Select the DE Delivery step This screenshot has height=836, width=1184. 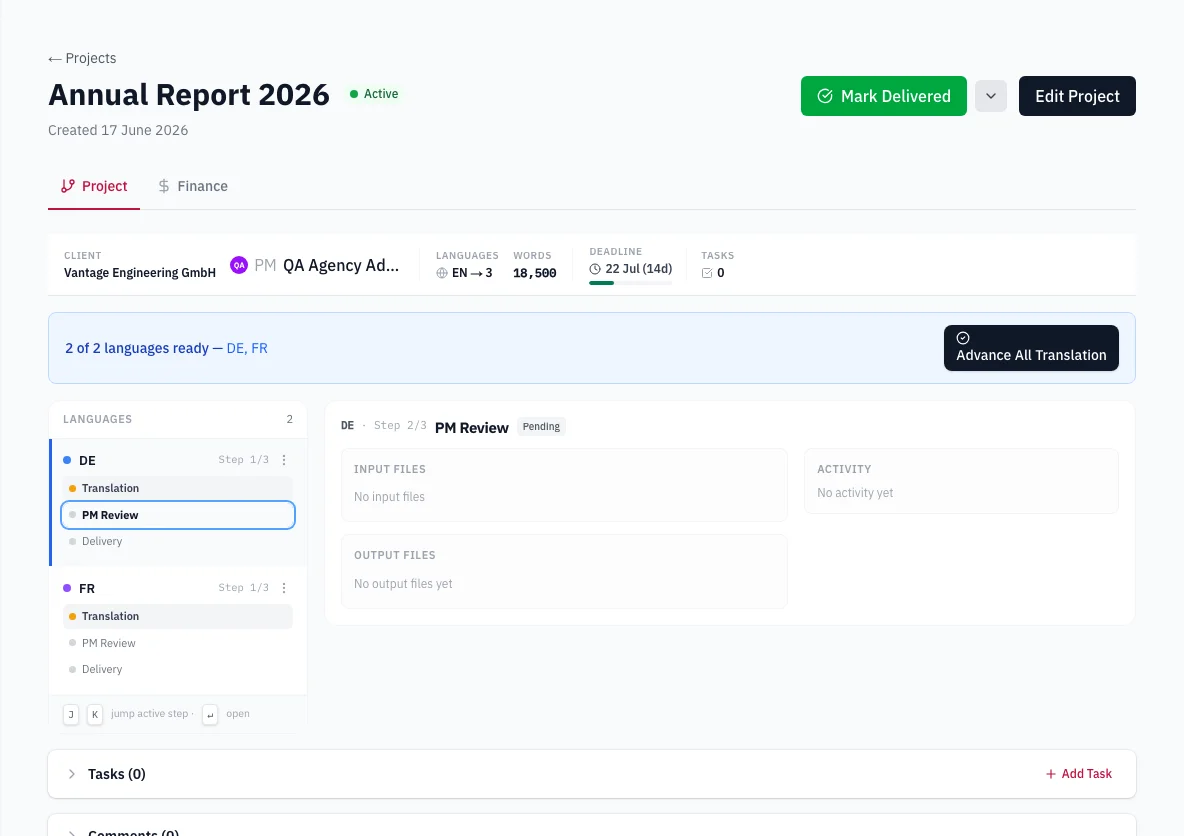tap(177, 541)
